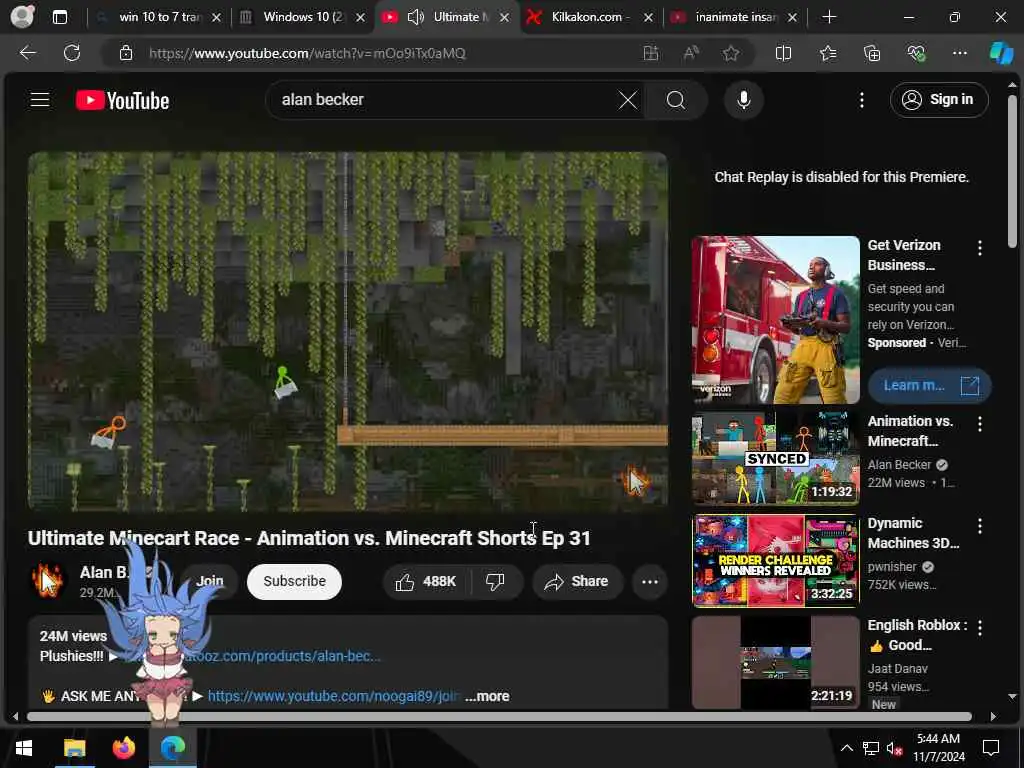Click the Join button
Image resolution: width=1024 pixels, height=768 pixels.
(x=210, y=581)
